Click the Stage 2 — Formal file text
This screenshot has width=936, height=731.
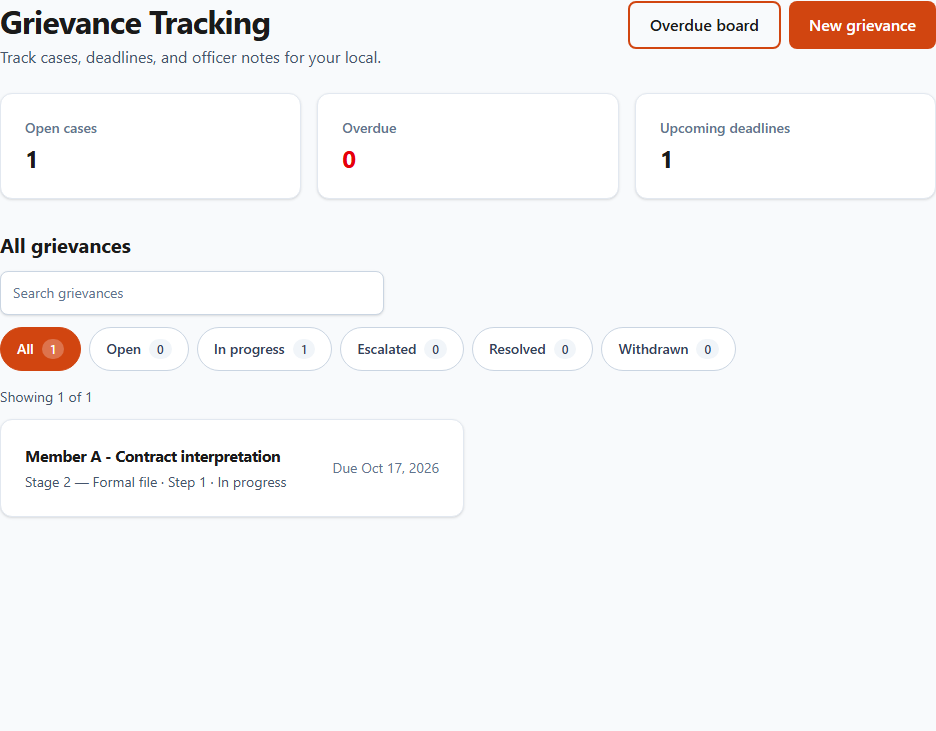tap(91, 482)
